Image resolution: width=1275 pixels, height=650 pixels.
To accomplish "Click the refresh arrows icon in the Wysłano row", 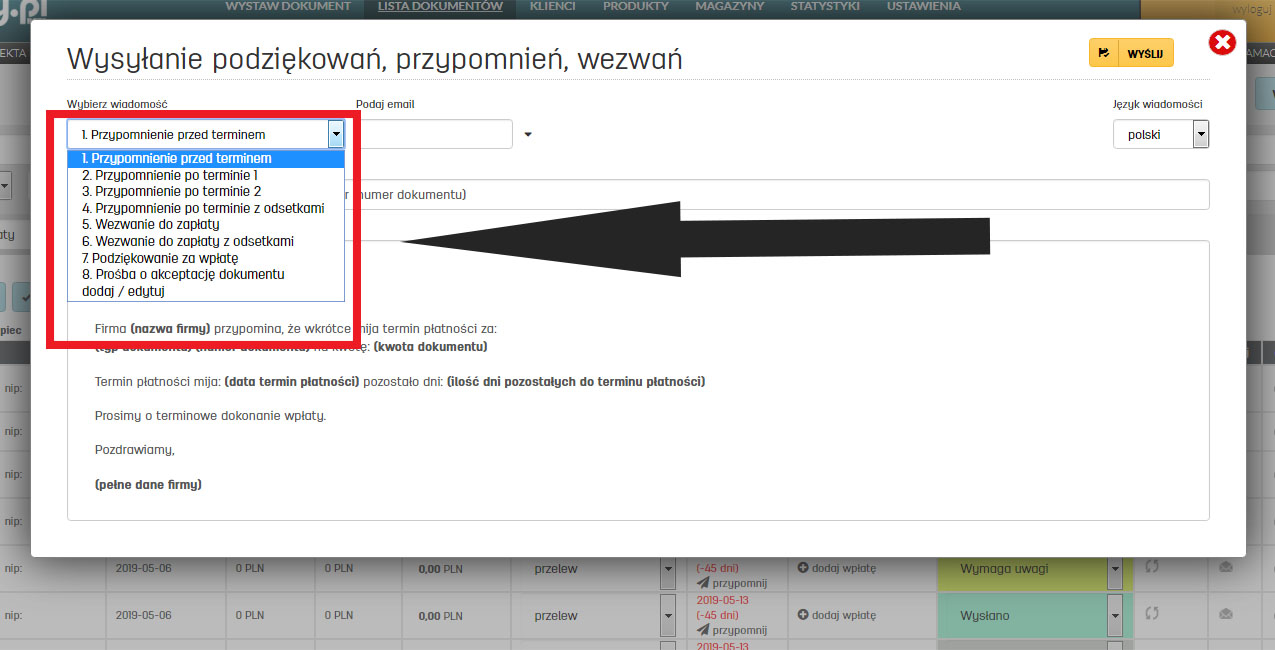I will [x=1152, y=614].
